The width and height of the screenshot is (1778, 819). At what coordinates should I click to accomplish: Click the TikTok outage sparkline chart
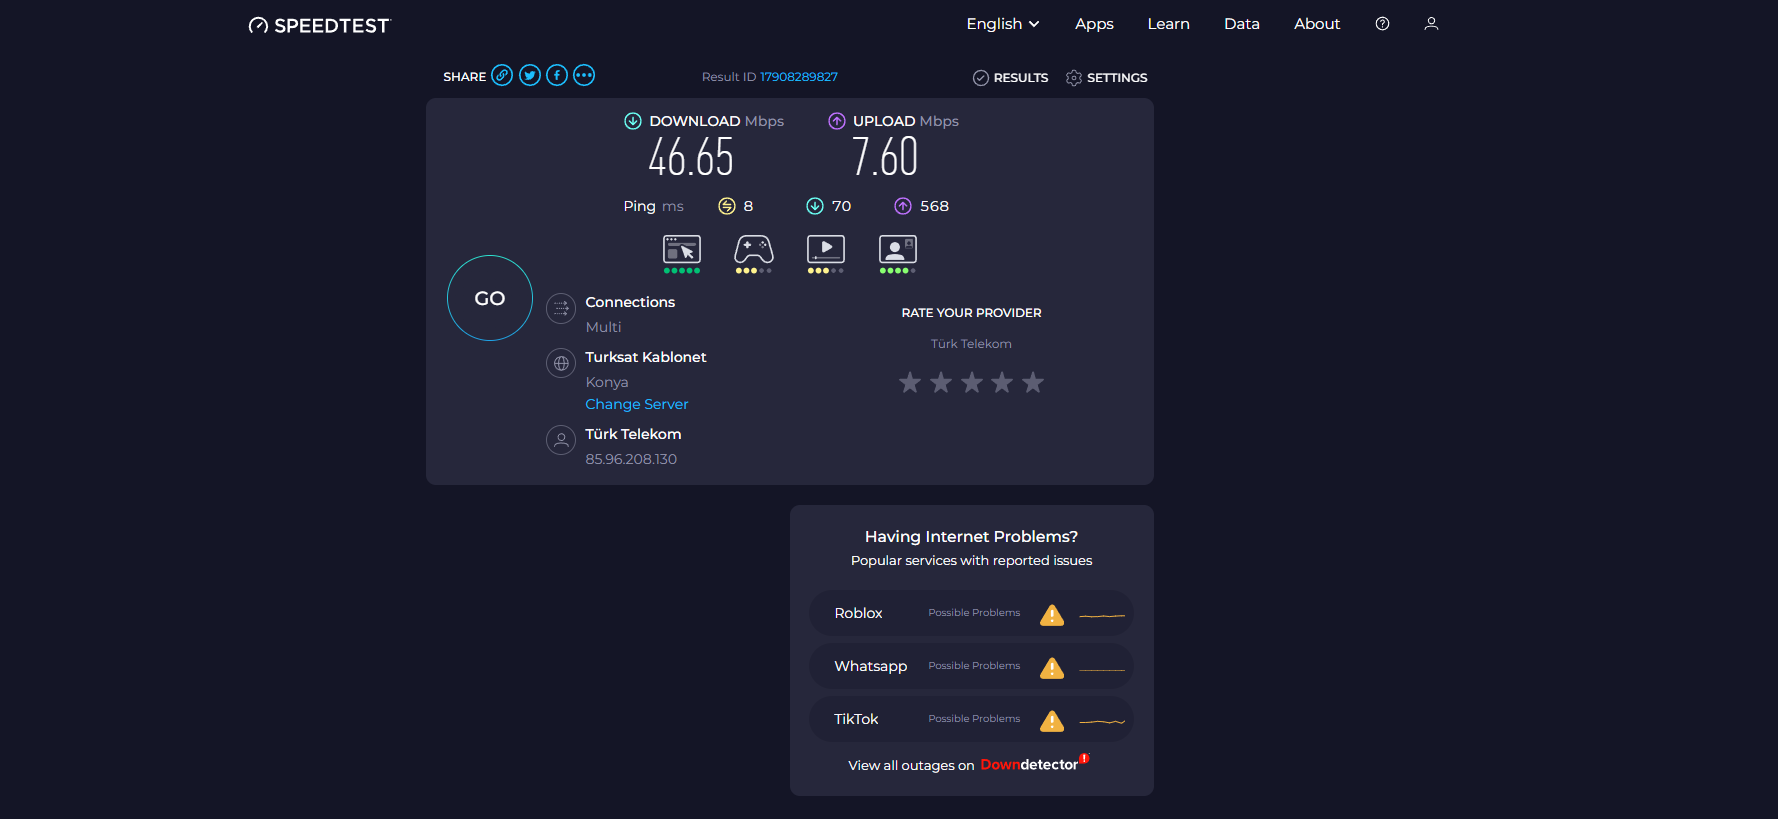(1102, 721)
